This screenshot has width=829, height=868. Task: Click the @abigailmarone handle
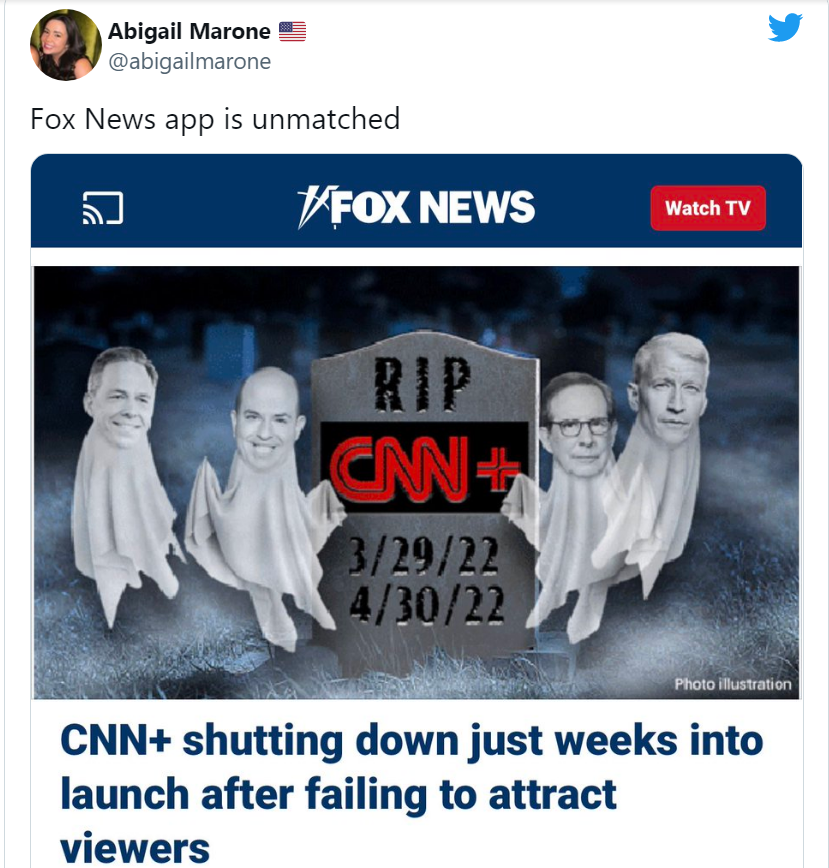(189, 61)
